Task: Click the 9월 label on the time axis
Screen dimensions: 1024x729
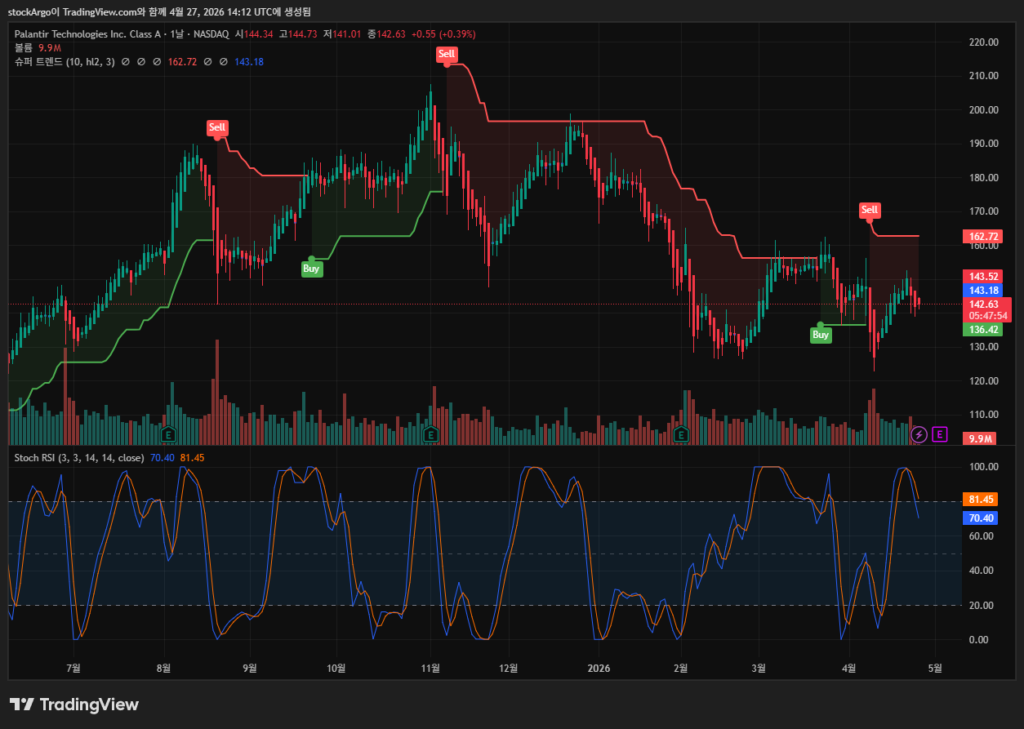Action: [249, 668]
